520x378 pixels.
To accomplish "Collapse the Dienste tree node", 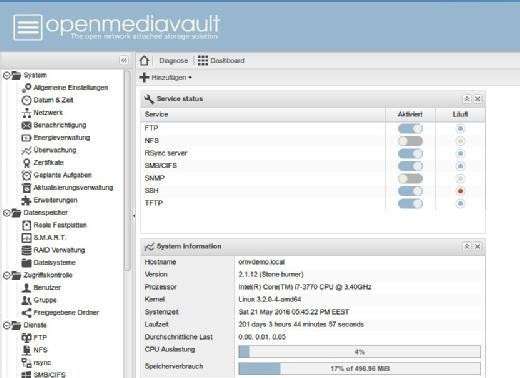I will coord(7,325).
